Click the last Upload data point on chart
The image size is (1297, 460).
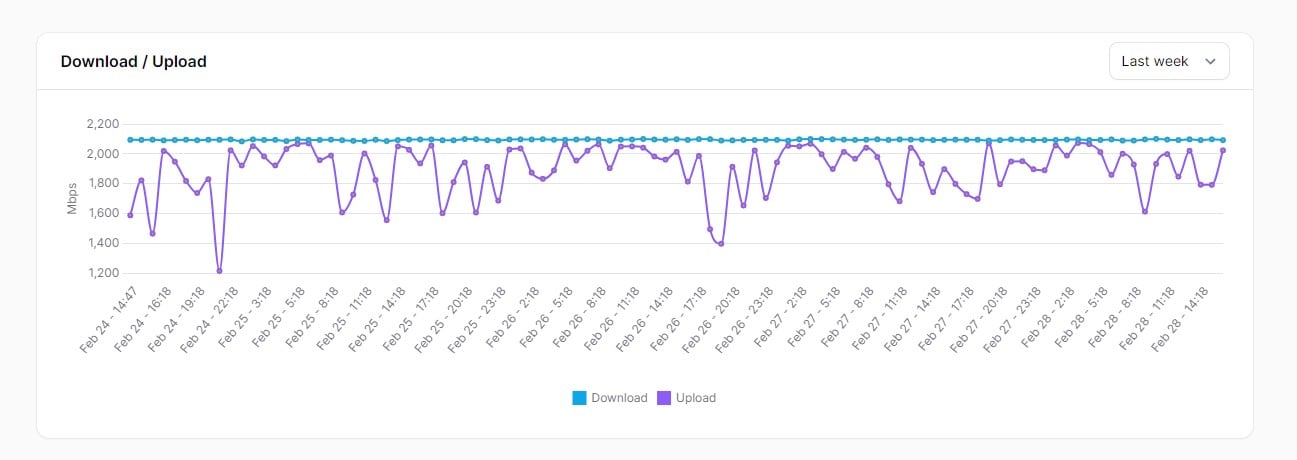pos(1223,150)
